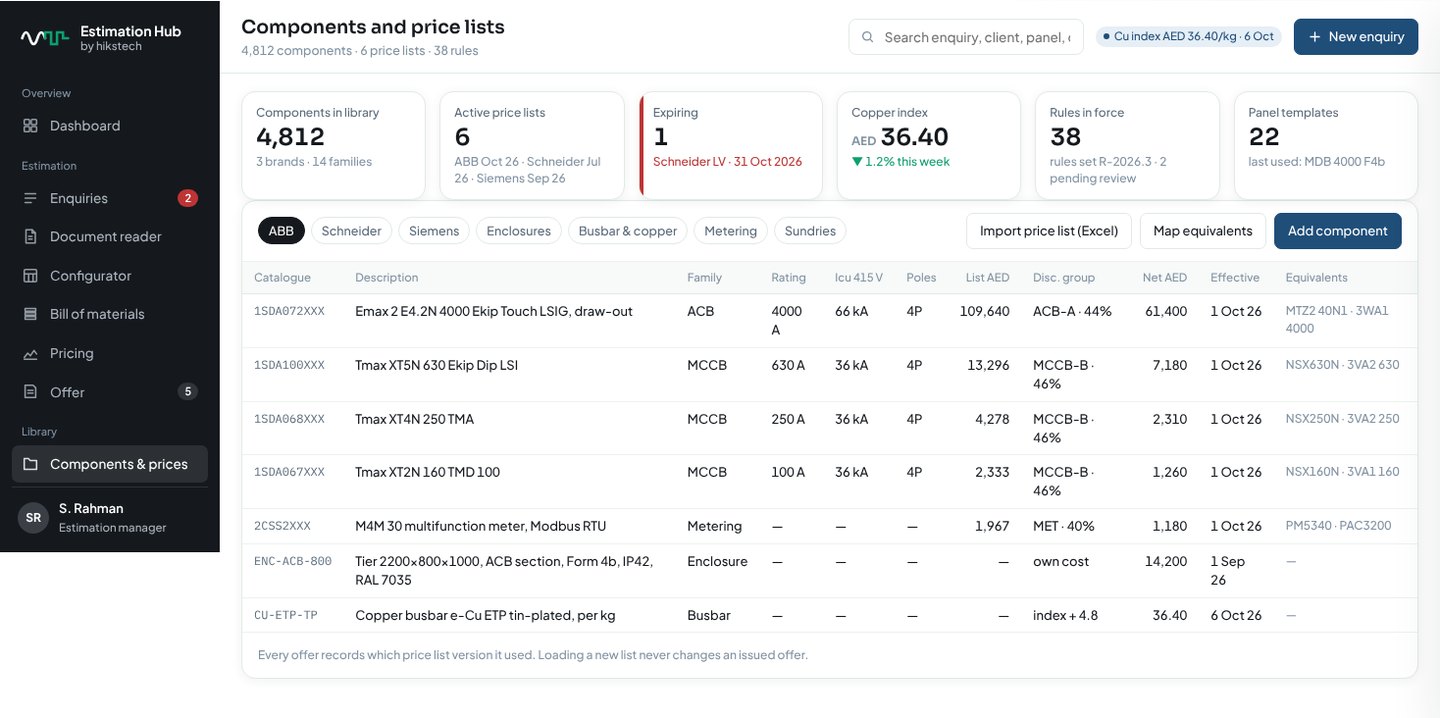Click the Offer document icon
Screen dimensions: 1440x718
pyautogui.click(x=30, y=392)
